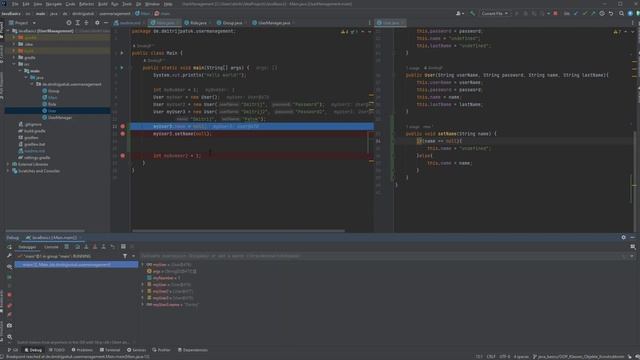The image size is (640, 360).
Task: Open the Code menu
Action: [70, 4]
